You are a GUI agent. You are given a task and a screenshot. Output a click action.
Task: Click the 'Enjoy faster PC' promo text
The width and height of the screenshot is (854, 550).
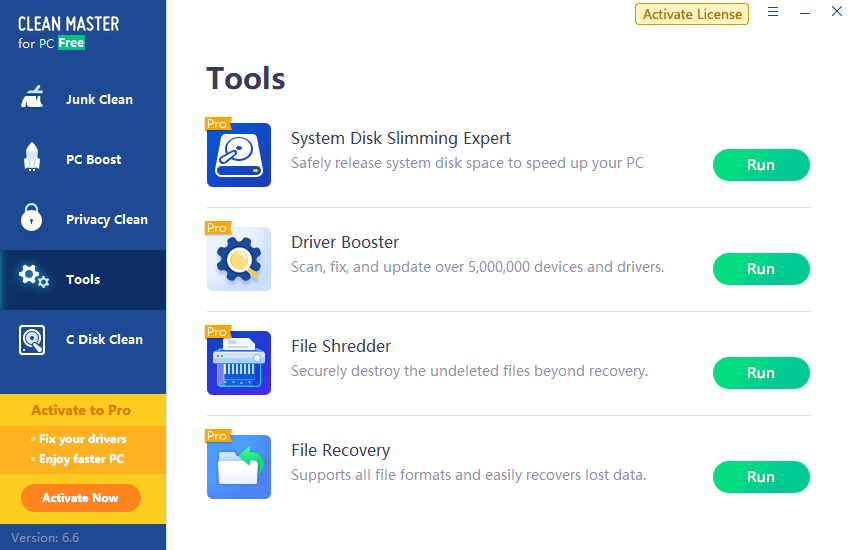pos(82,459)
